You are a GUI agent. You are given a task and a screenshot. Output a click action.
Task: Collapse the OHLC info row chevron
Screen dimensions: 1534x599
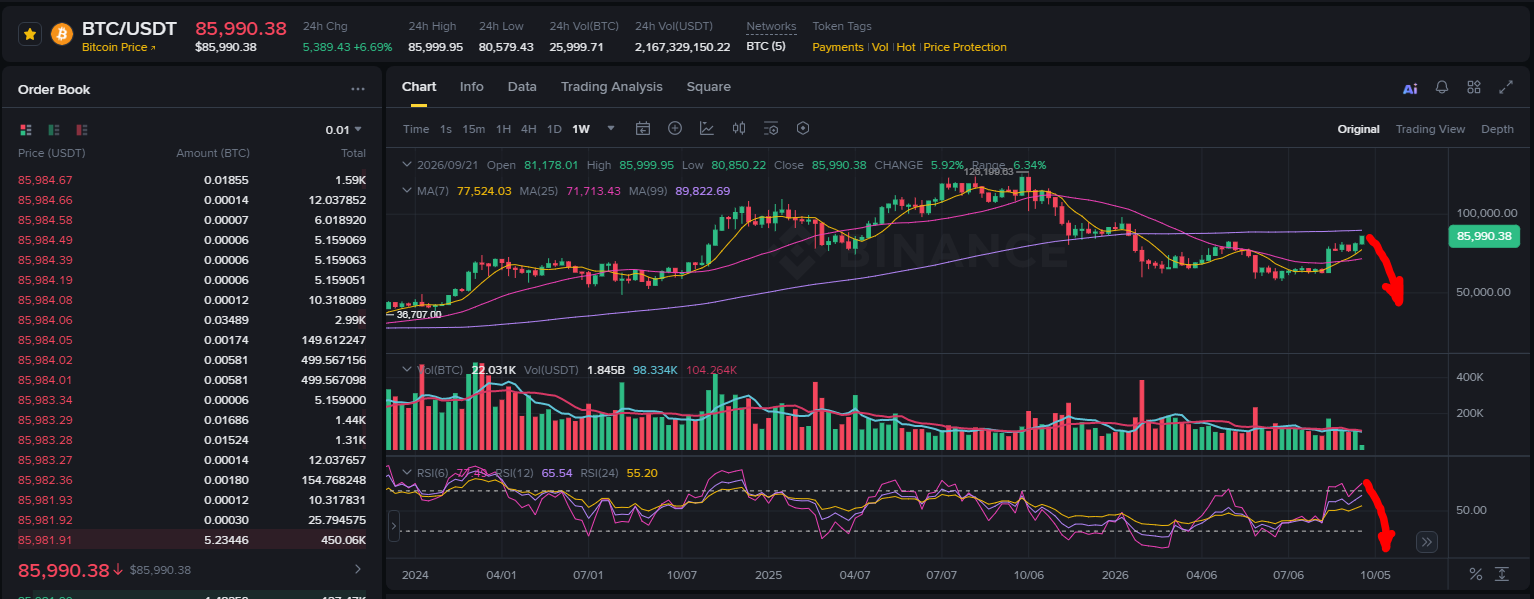click(407, 165)
